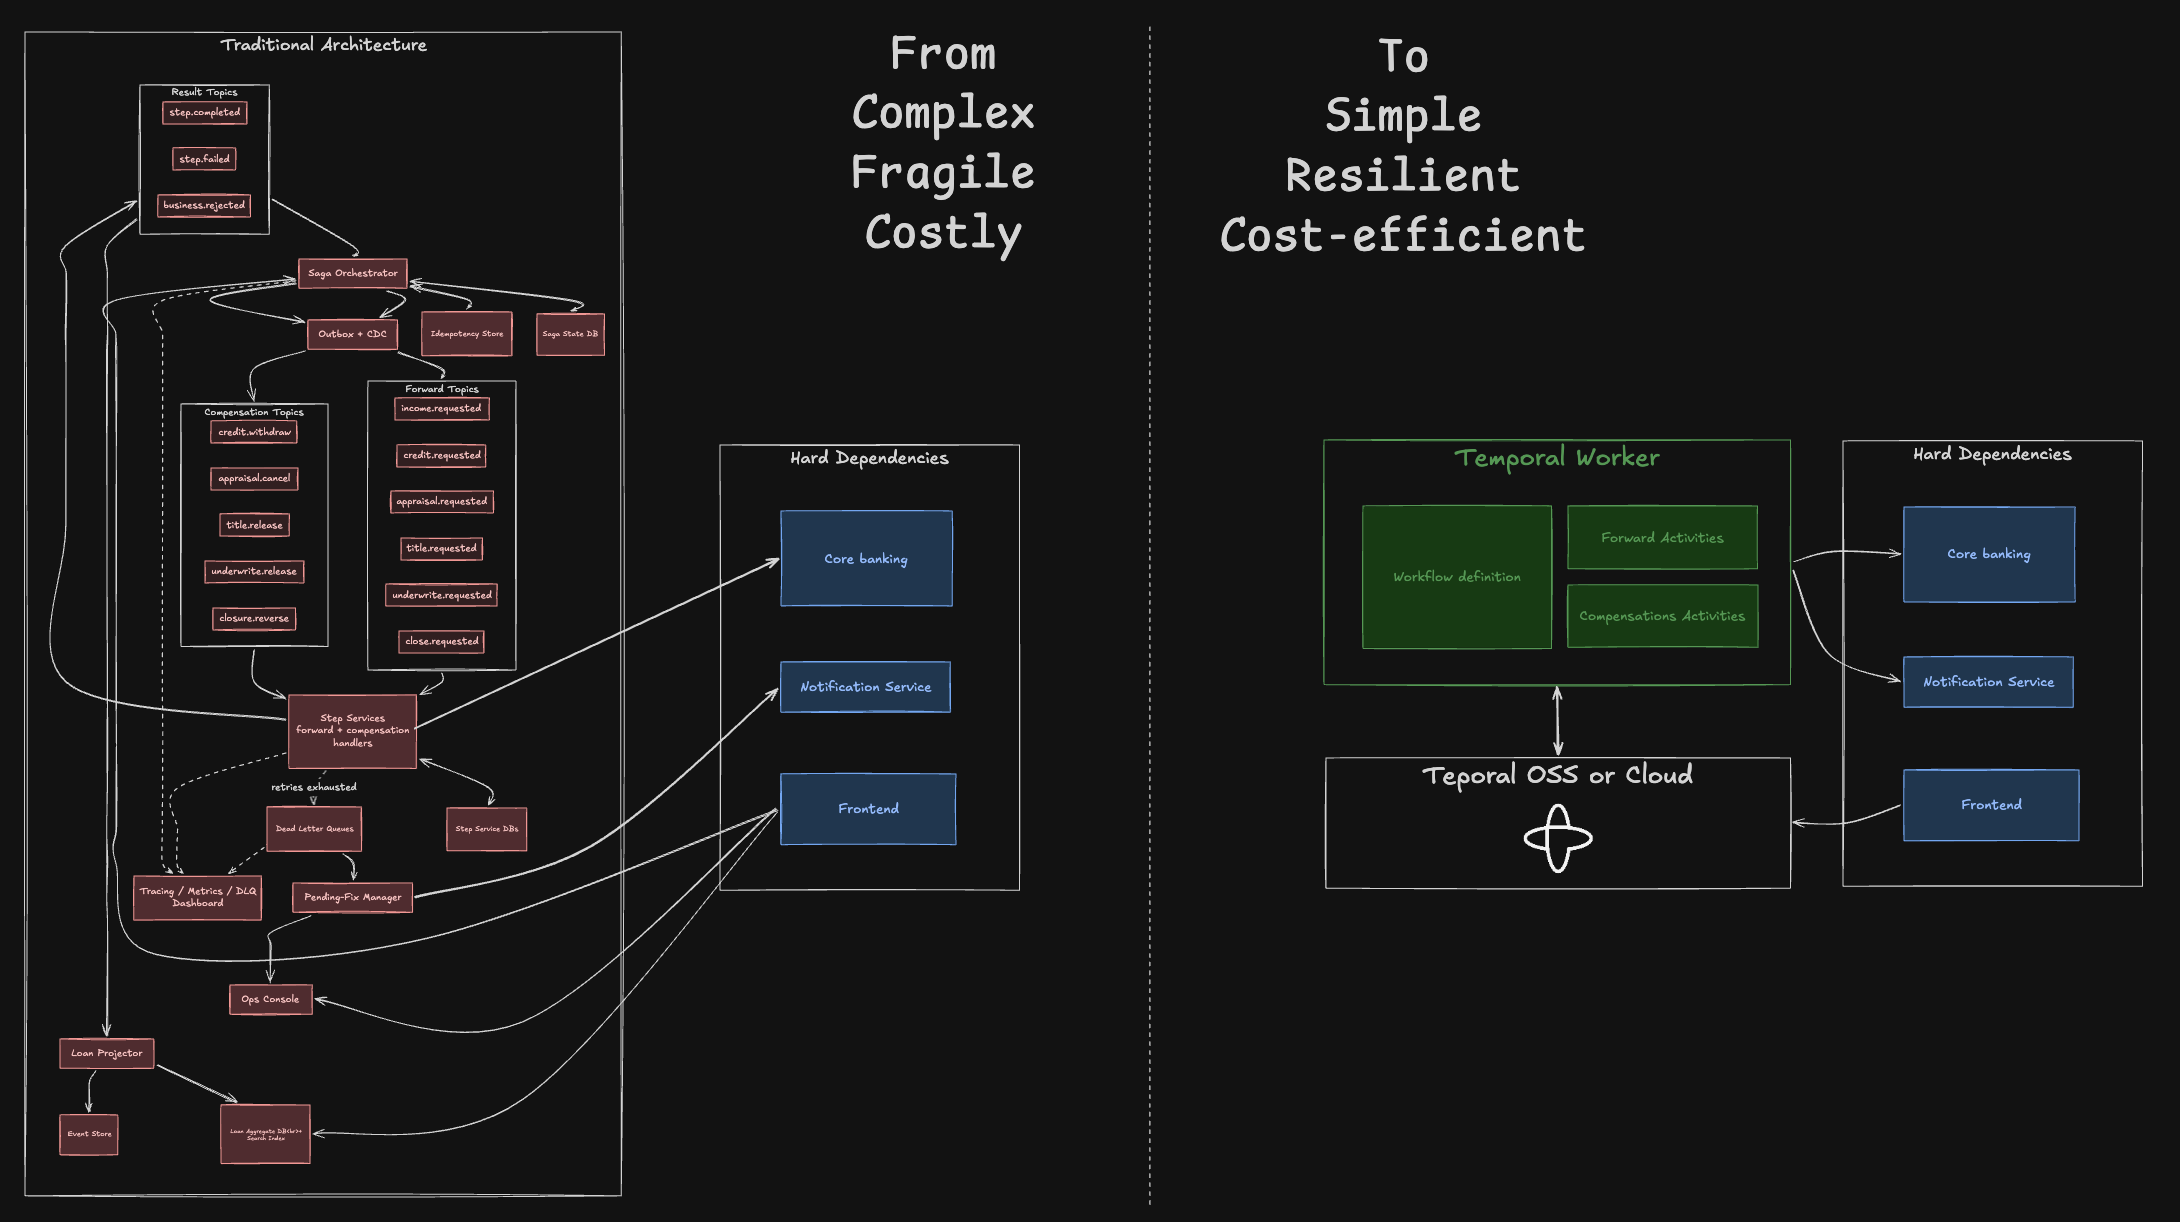Select the Saga Orchestrator node
The height and width of the screenshot is (1222, 2180).
click(352, 273)
